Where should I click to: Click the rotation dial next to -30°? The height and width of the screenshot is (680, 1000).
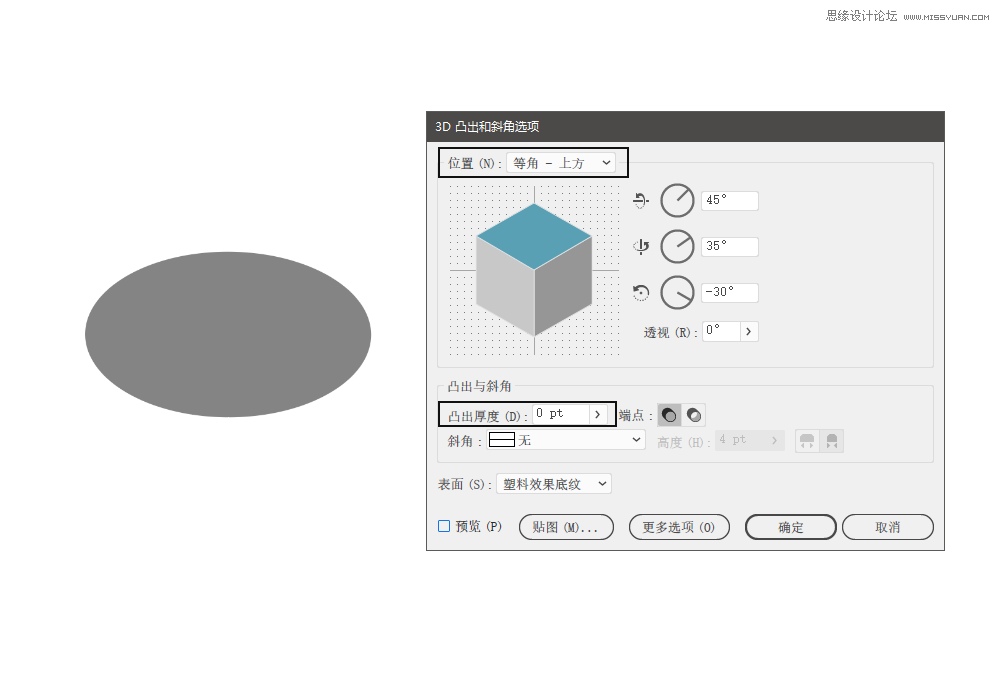pos(677,293)
